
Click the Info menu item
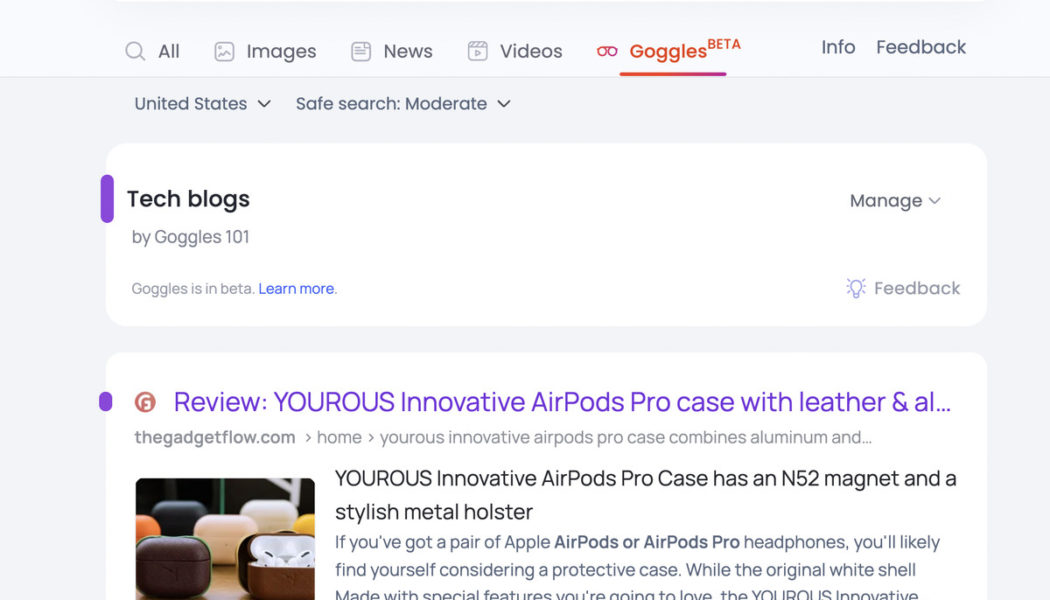837,47
